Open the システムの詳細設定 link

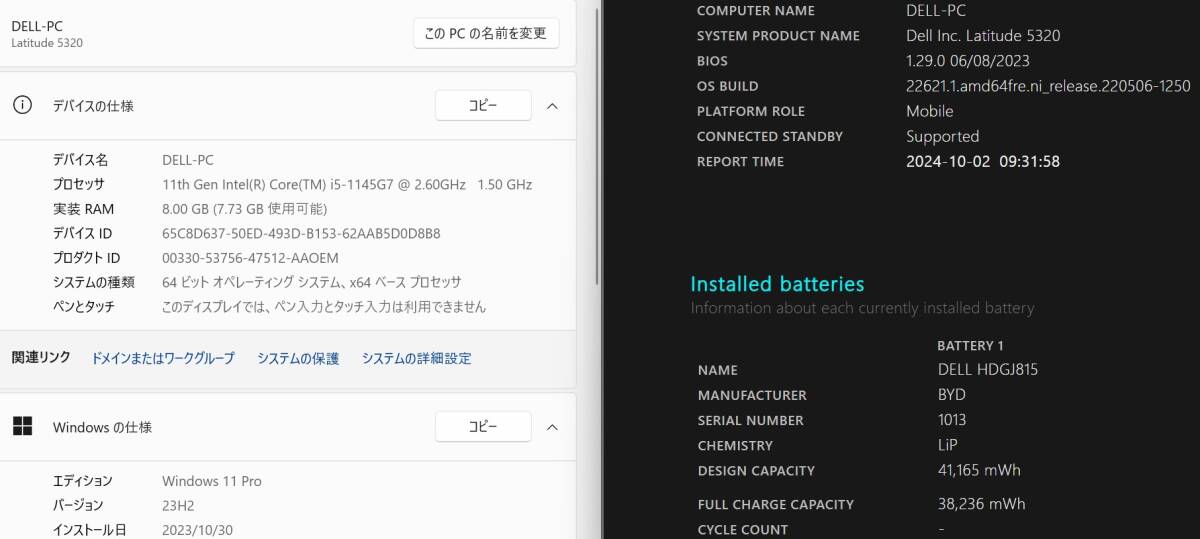pos(416,358)
